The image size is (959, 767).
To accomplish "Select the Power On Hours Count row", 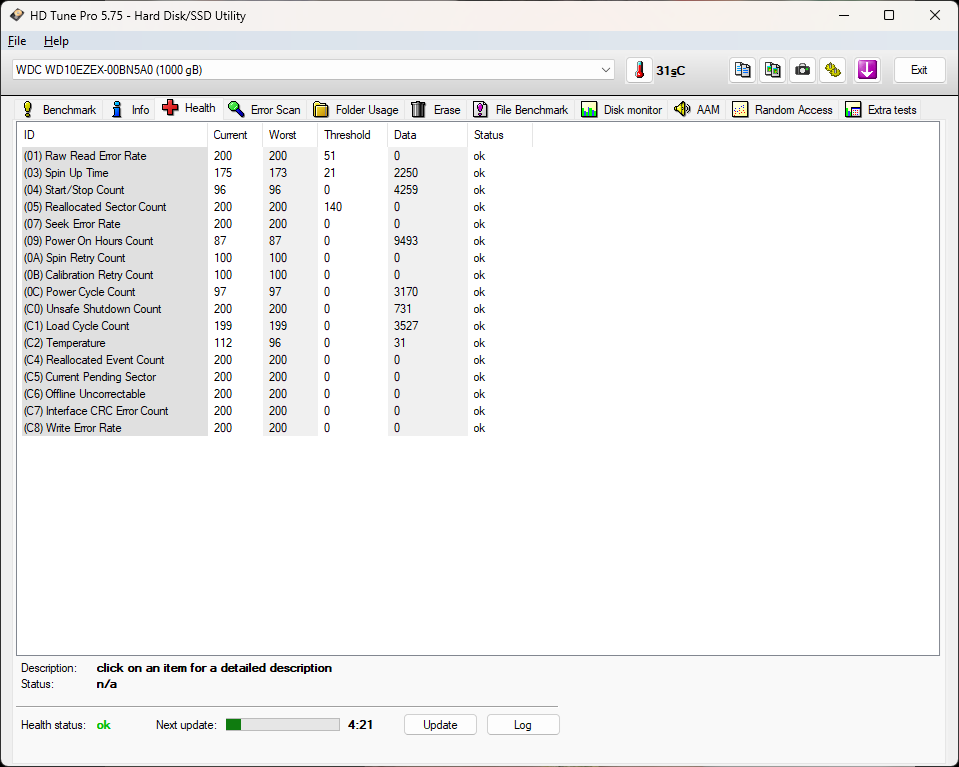I will [x=276, y=241].
